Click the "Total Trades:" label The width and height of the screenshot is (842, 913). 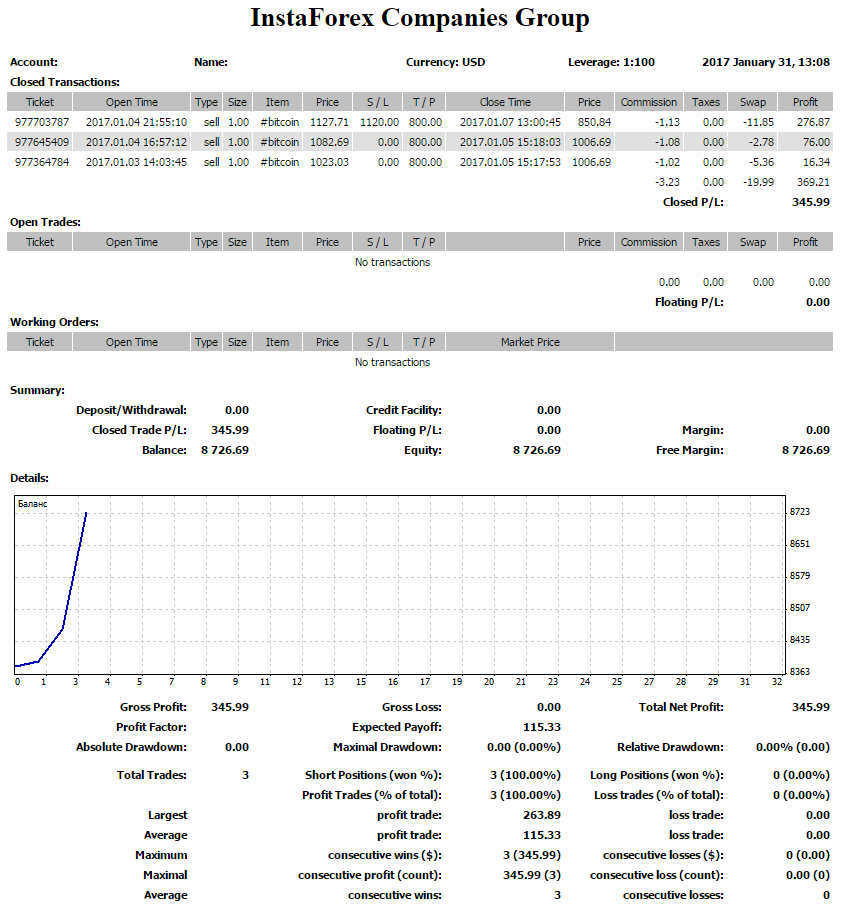[x=151, y=775]
